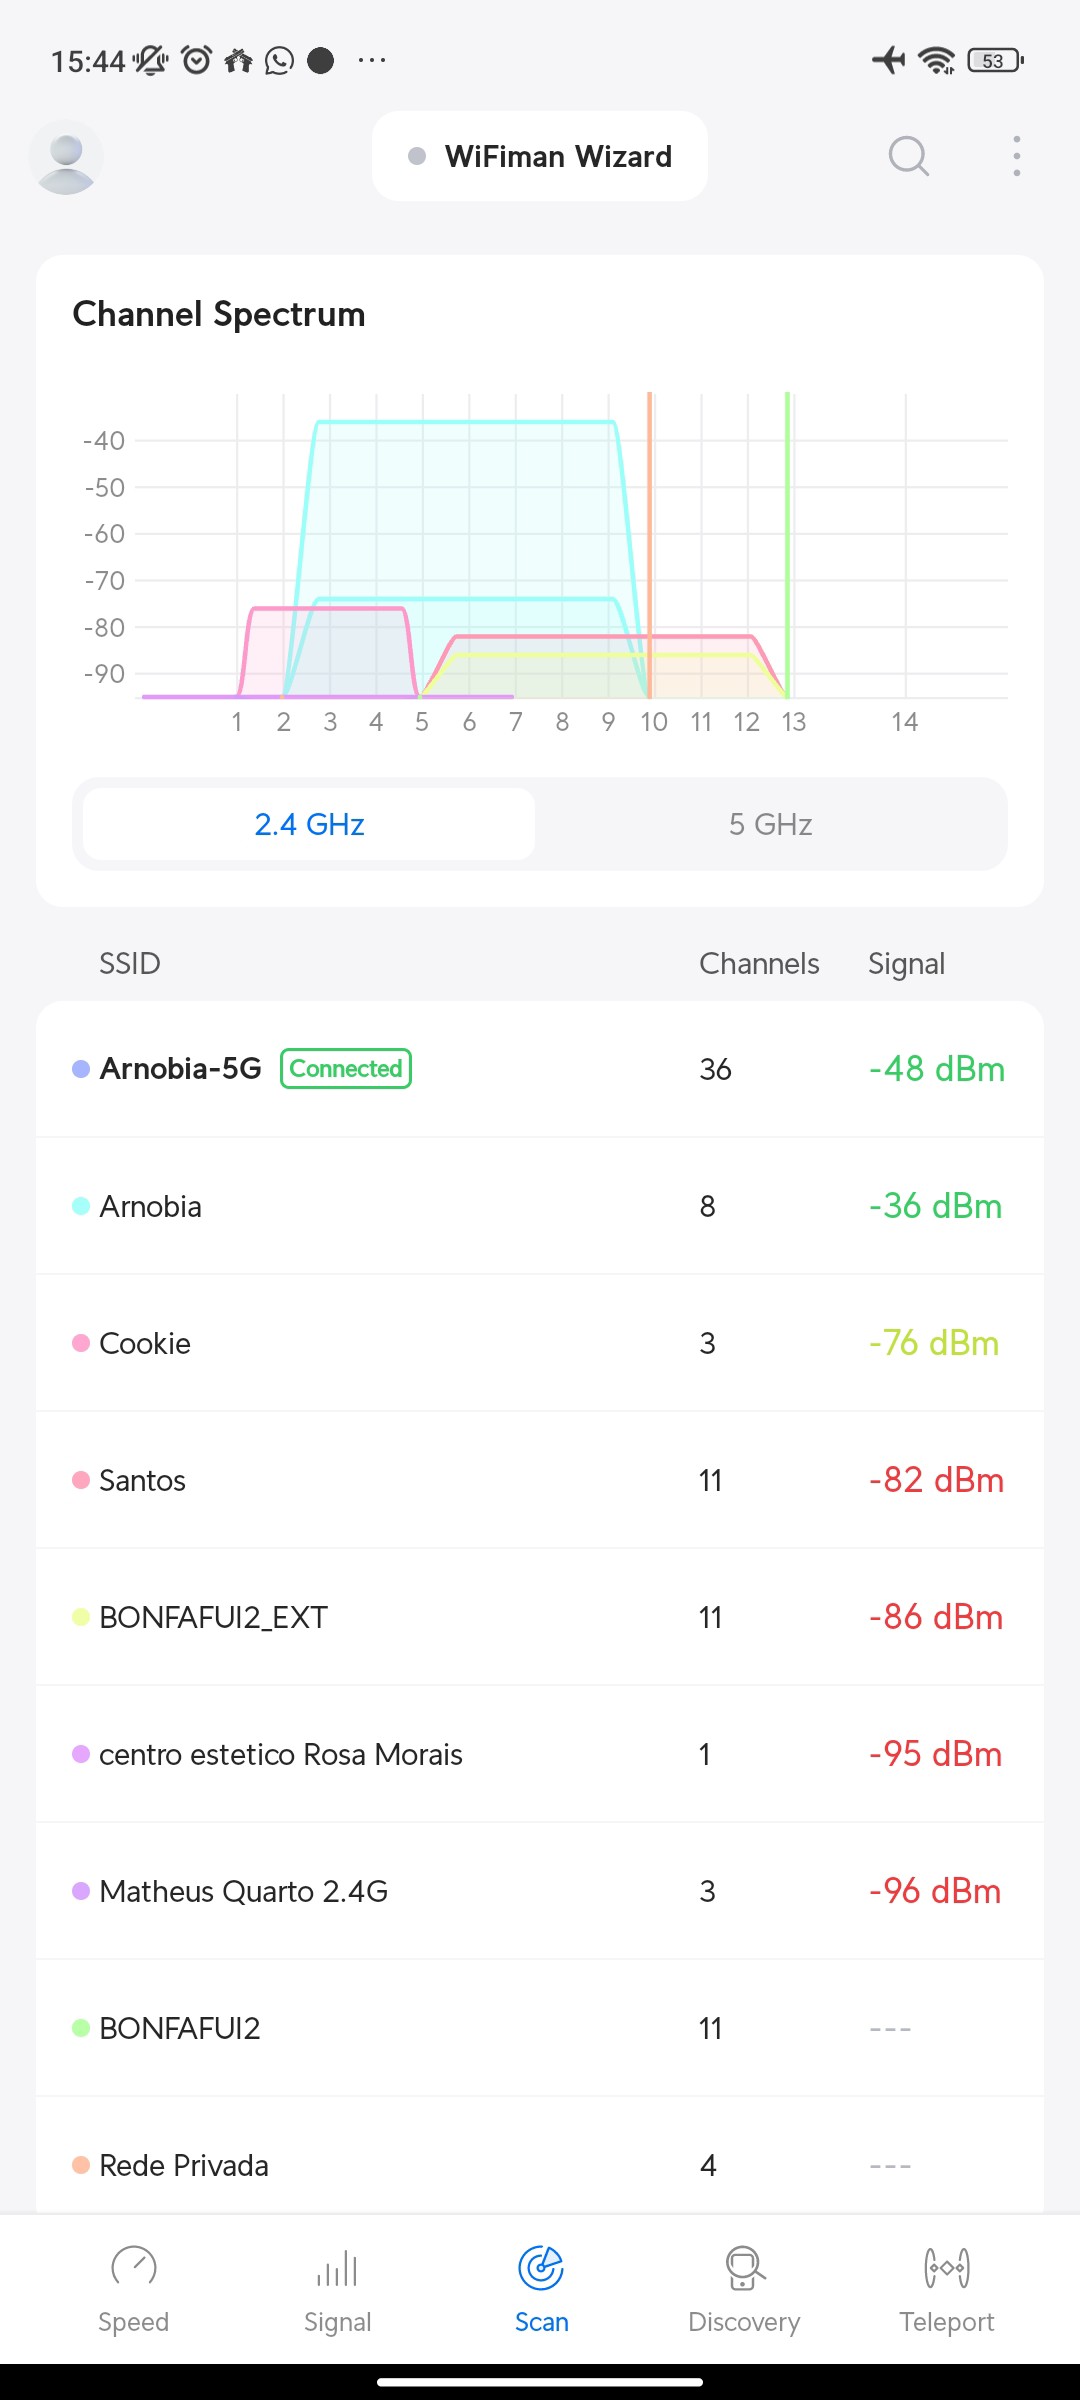
Task: Switch spectrum to 5 GHz band
Action: tap(770, 824)
